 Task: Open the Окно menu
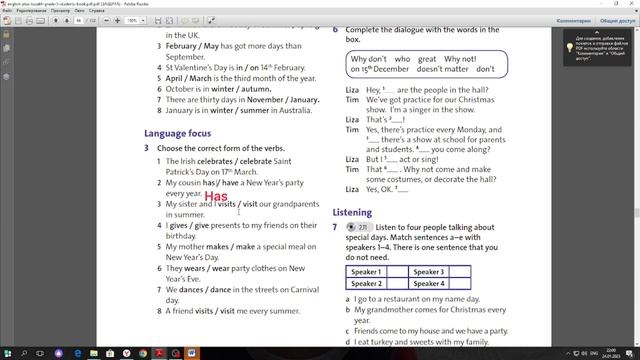[x=80, y=11]
